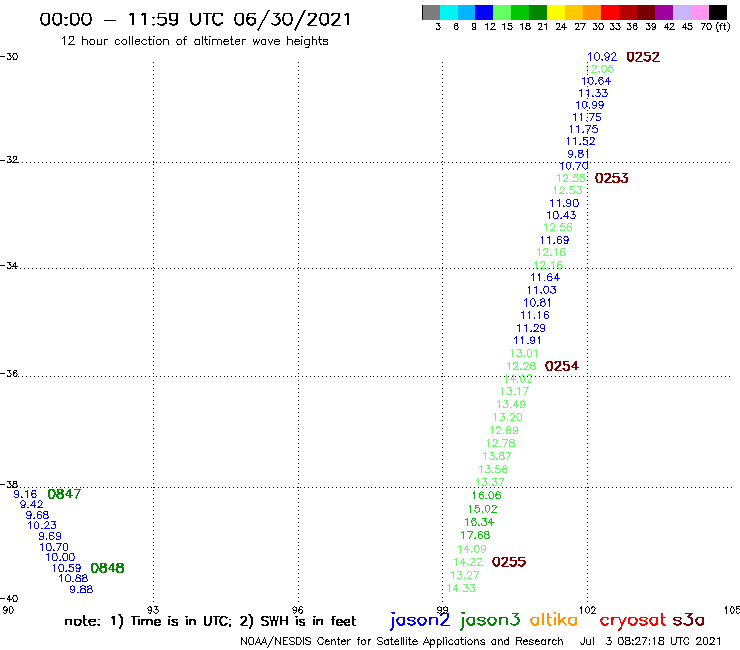This screenshot has width=740, height=650.
Task: Click the 17.68 wave height reading
Action: click(475, 535)
